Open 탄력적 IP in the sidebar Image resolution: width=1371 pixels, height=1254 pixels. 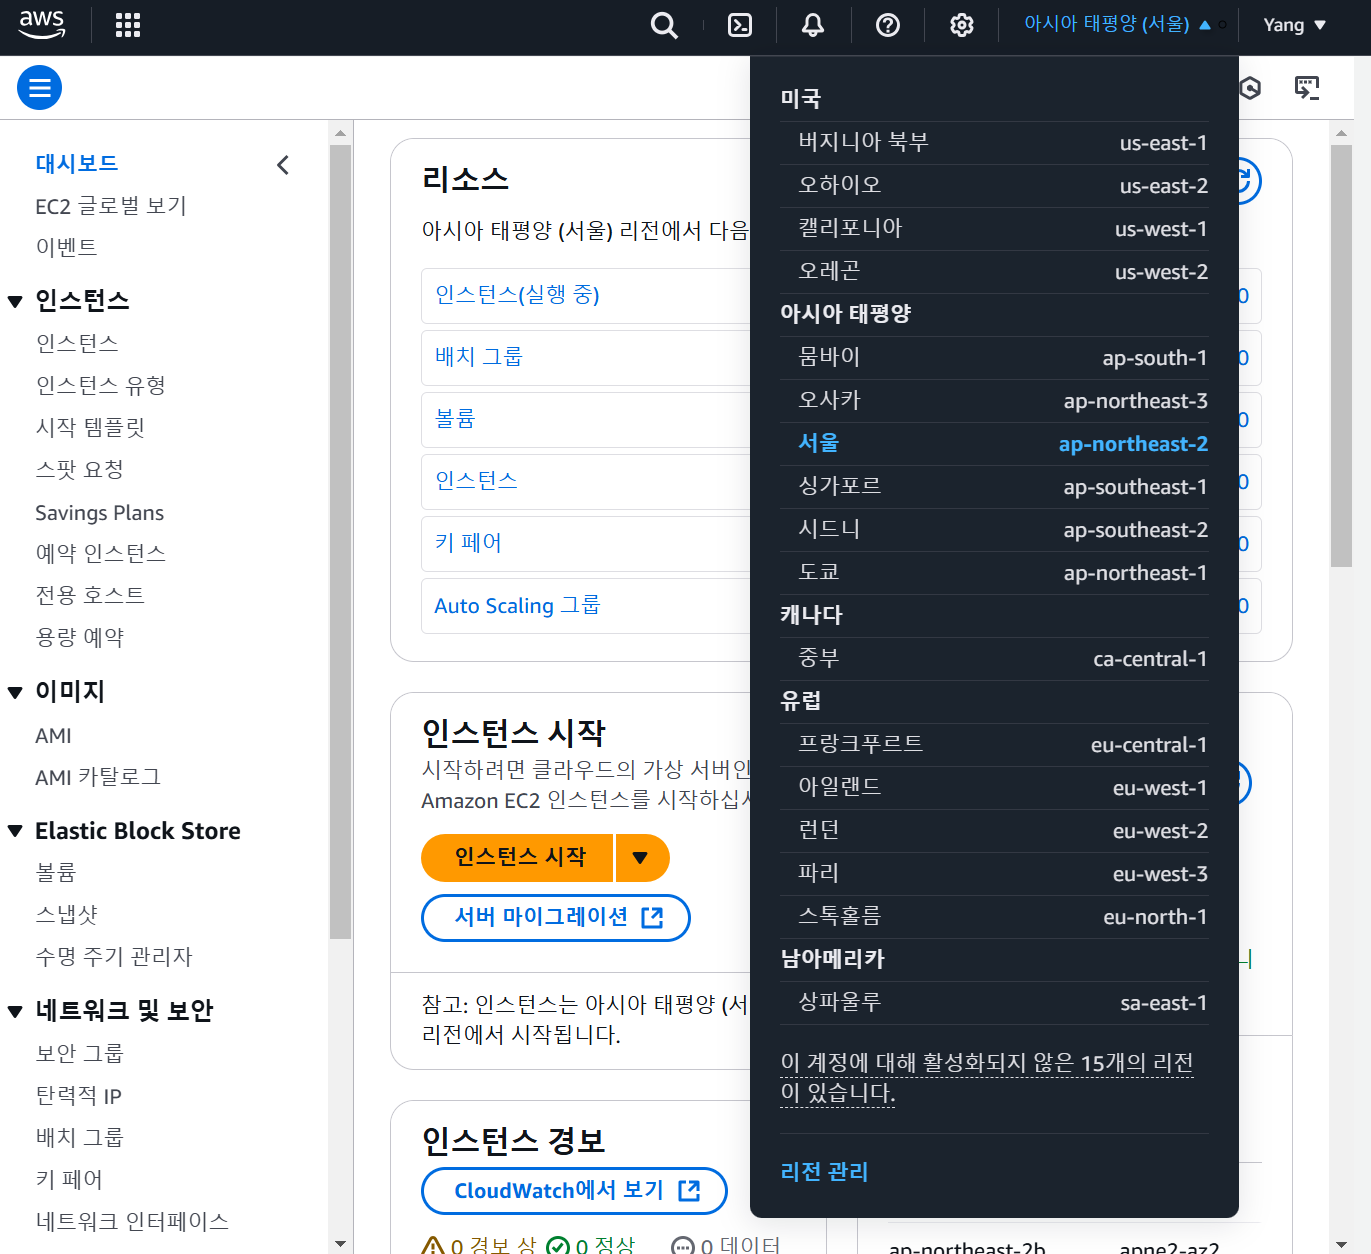click(x=79, y=1095)
